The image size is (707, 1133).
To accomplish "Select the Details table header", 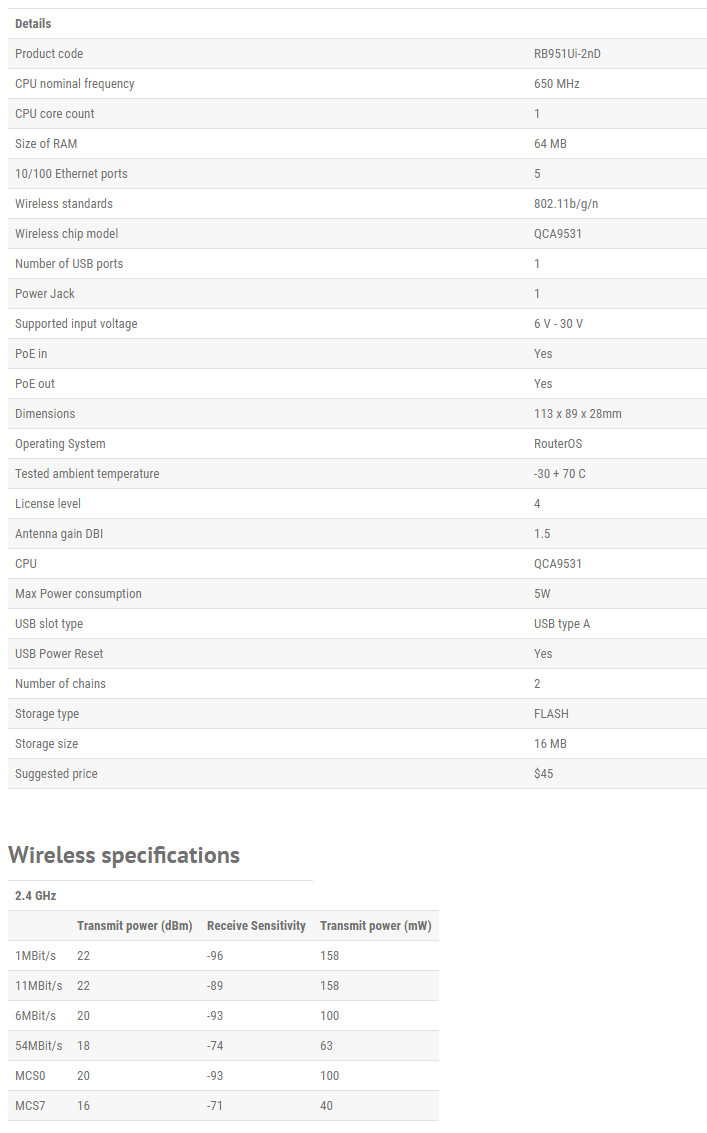I will click(33, 24).
